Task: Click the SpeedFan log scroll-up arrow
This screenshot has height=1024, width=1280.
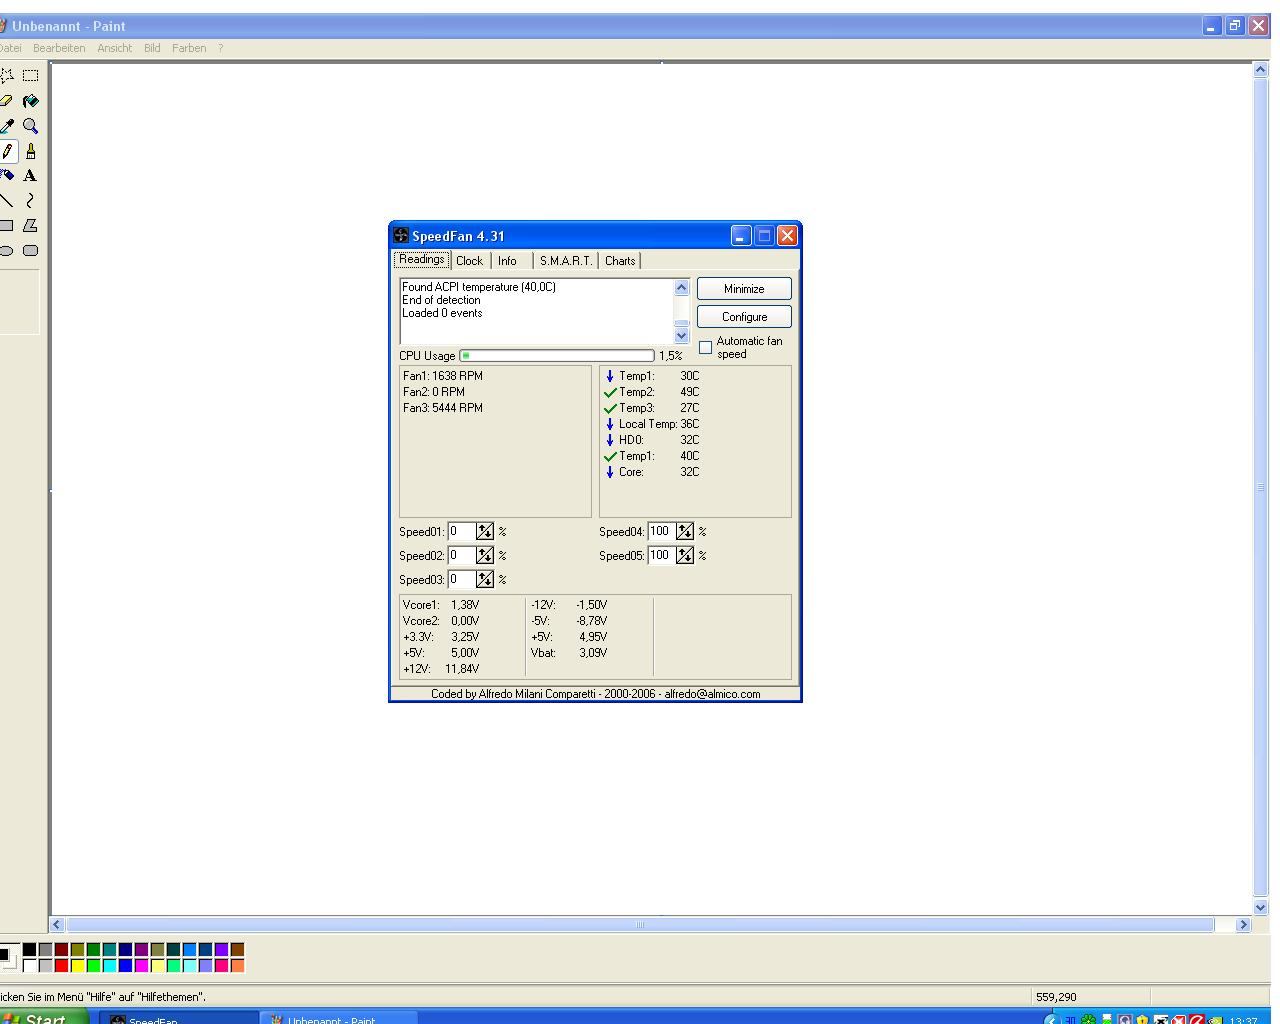Action: point(682,288)
